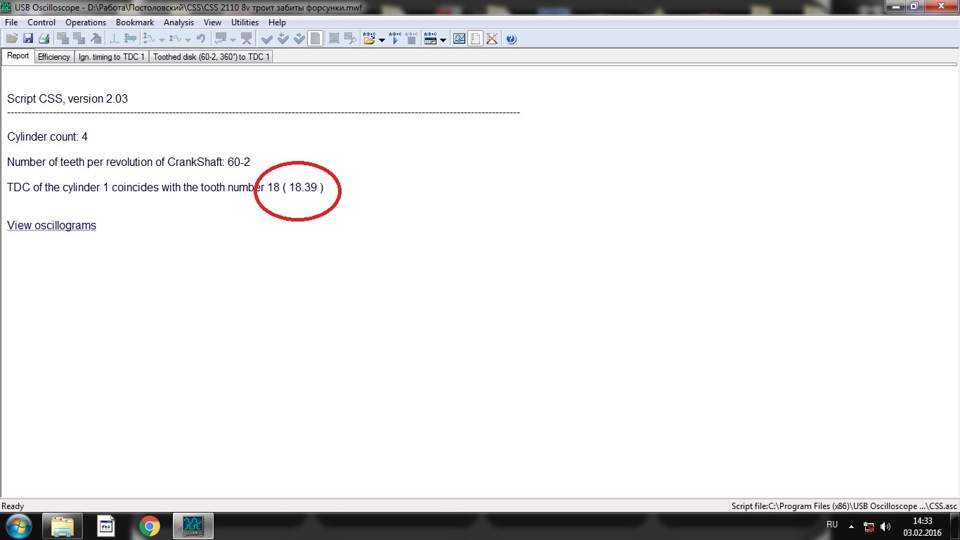Click the oscillogram chart window icon
This screenshot has width=960, height=540.
click(459, 39)
